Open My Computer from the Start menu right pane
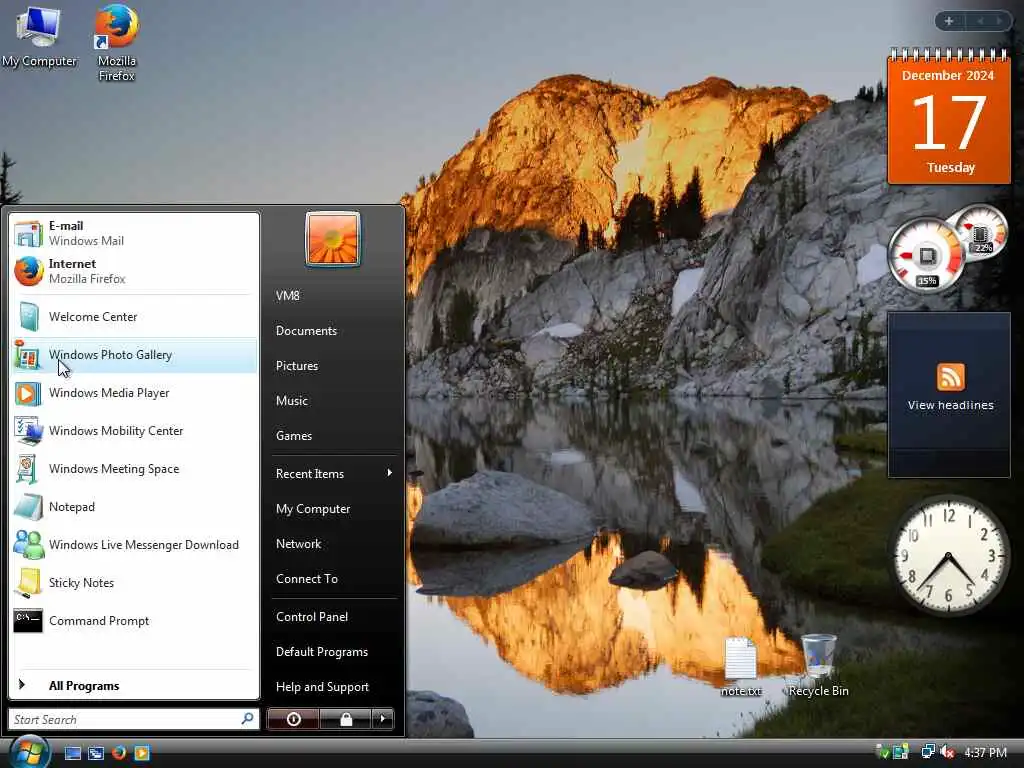The width and height of the screenshot is (1024, 768). [x=313, y=509]
